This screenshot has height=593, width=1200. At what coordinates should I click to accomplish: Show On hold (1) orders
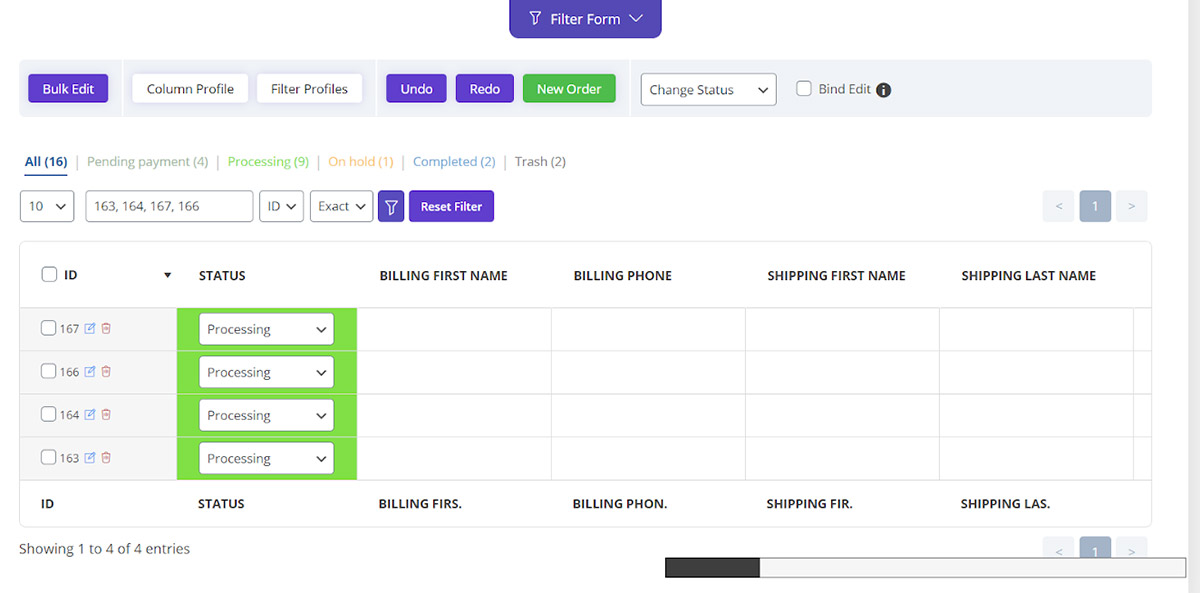361,161
